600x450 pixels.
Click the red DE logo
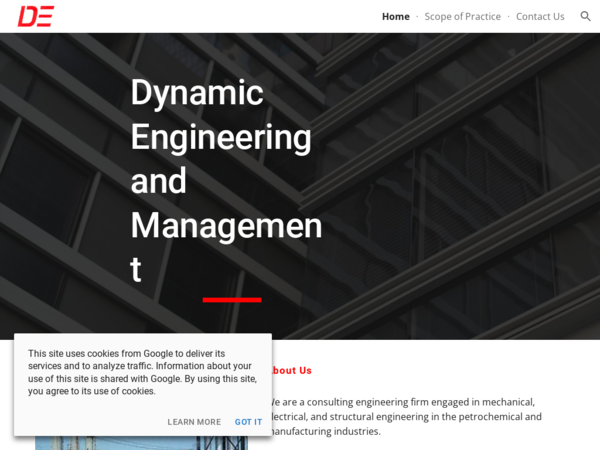point(36,16)
